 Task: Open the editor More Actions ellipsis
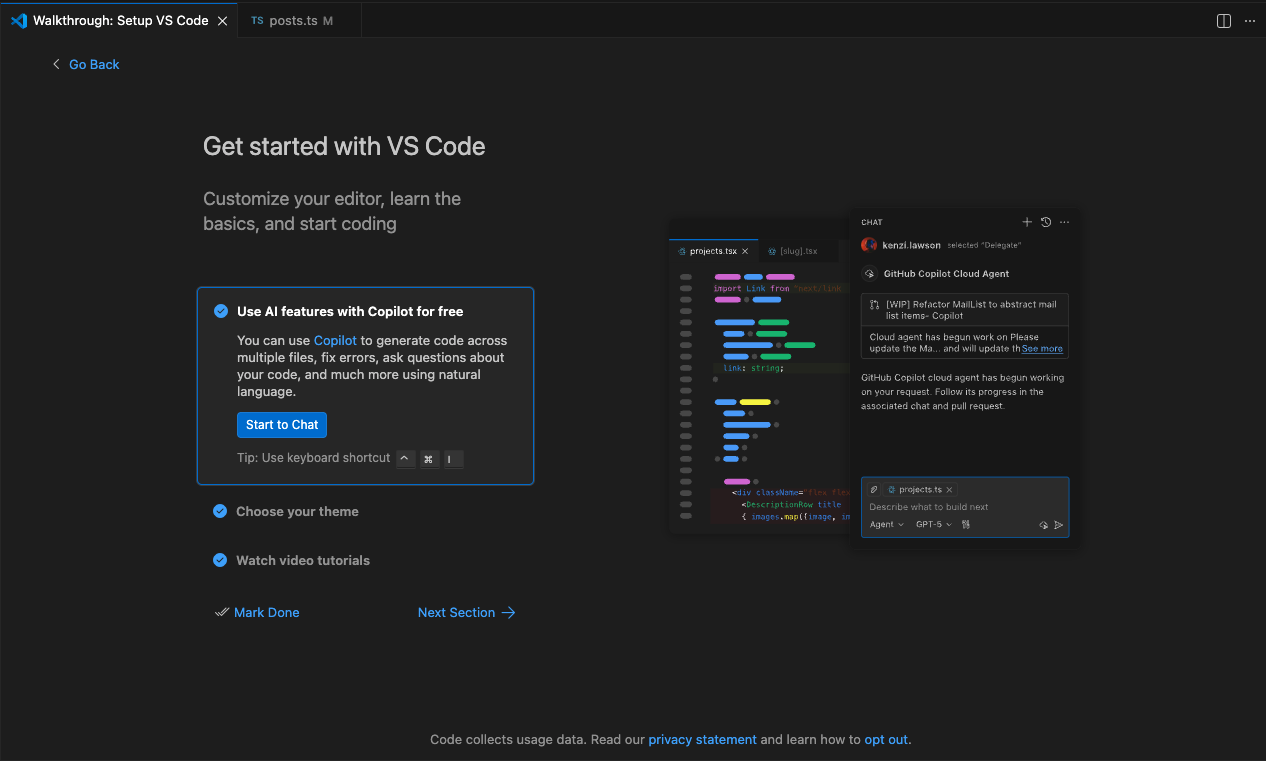click(x=1249, y=21)
